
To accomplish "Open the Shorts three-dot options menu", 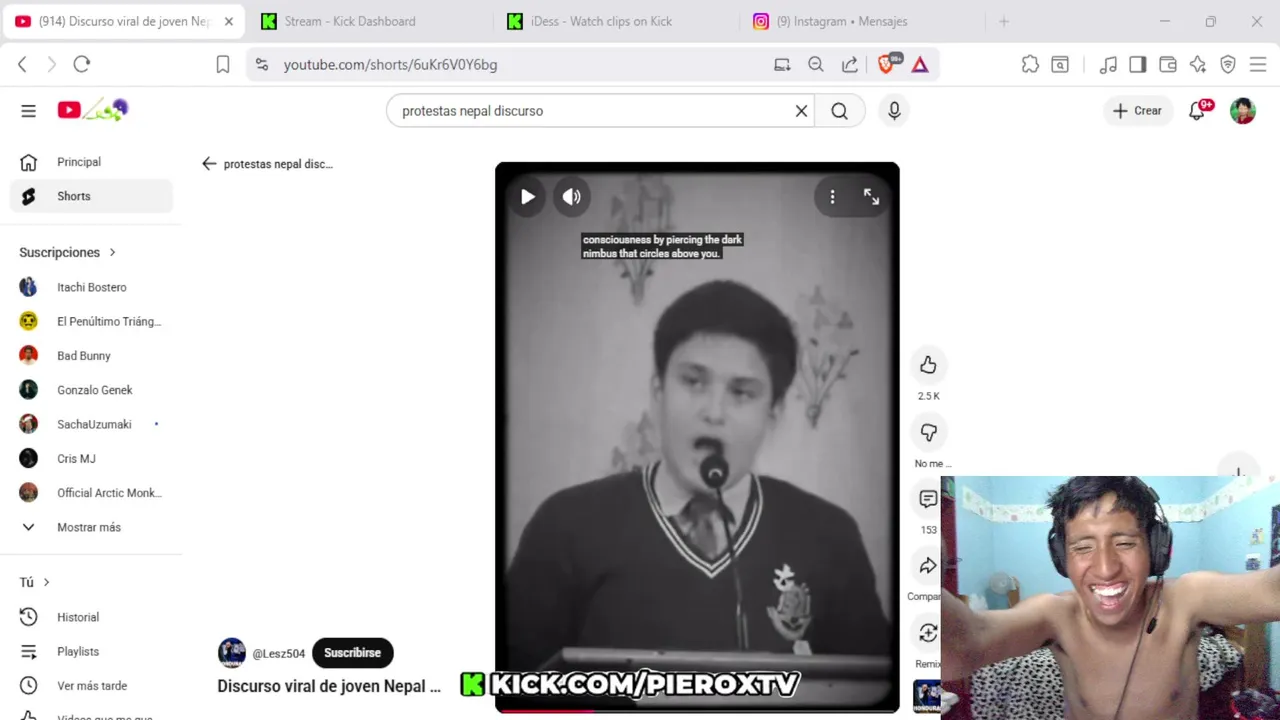I will [832, 197].
